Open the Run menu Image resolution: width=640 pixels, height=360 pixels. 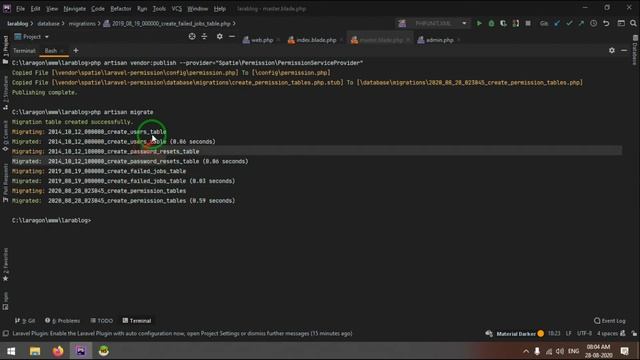142,8
